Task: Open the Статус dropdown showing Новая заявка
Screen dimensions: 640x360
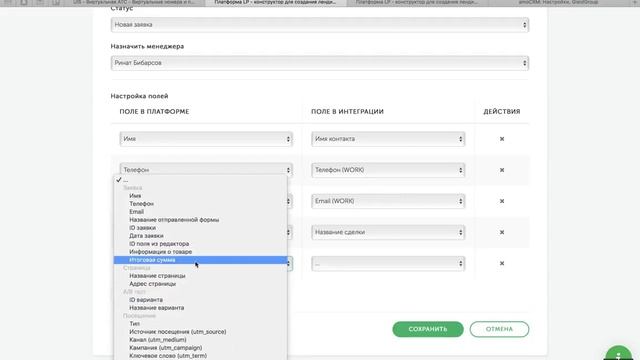Action: pos(320,24)
